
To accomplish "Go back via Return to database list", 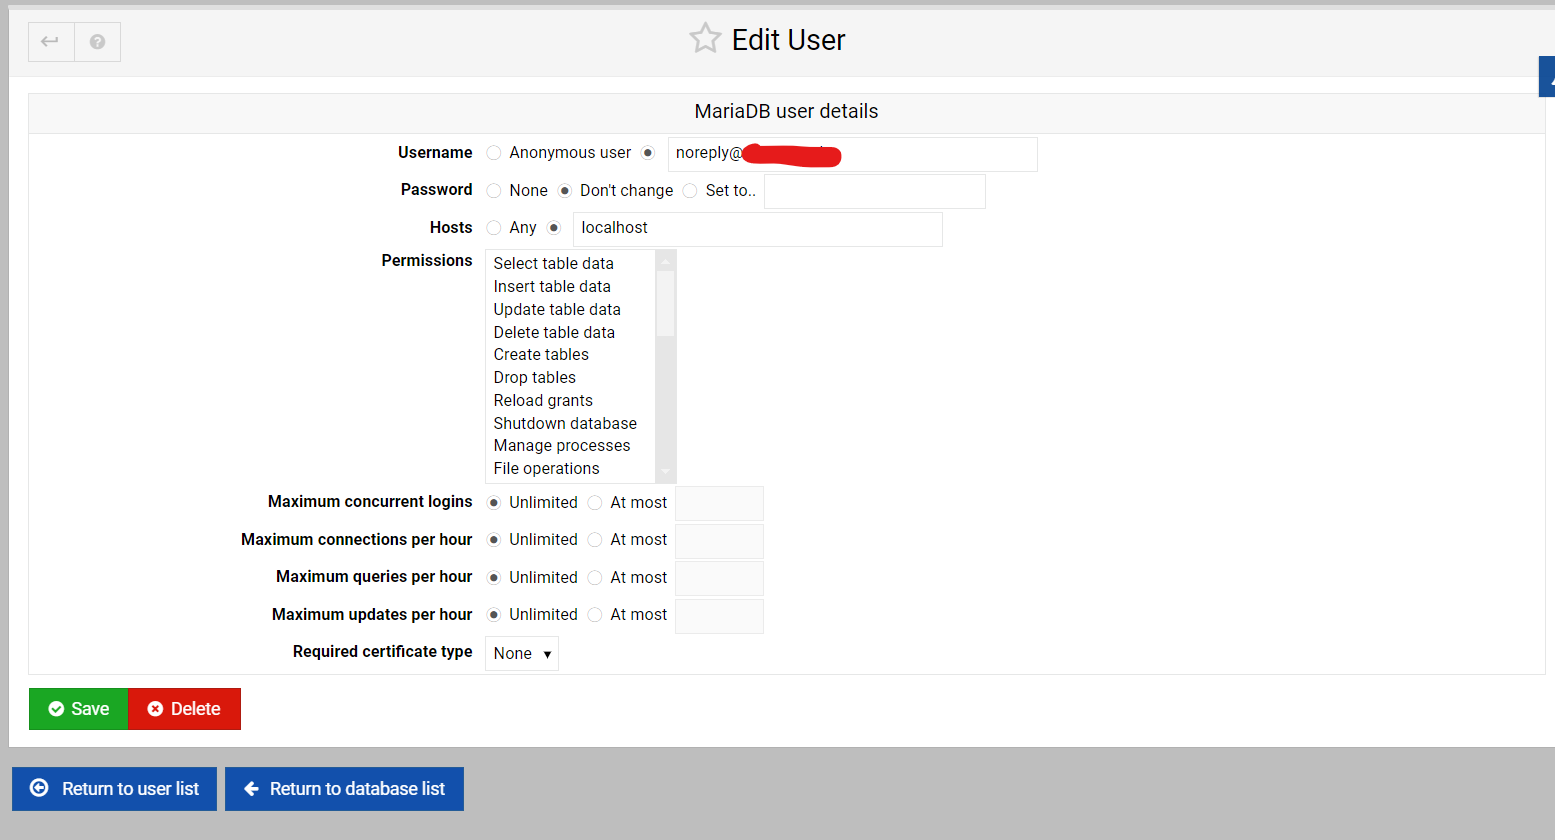I will (344, 789).
